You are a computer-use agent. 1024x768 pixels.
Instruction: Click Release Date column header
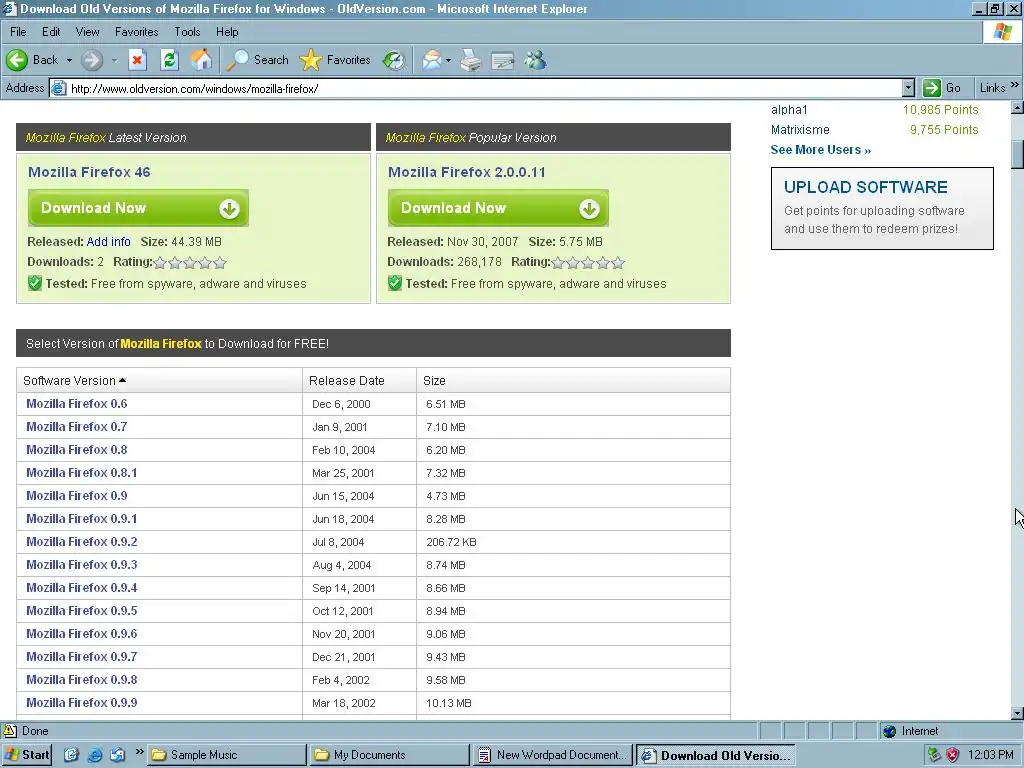tap(359, 380)
